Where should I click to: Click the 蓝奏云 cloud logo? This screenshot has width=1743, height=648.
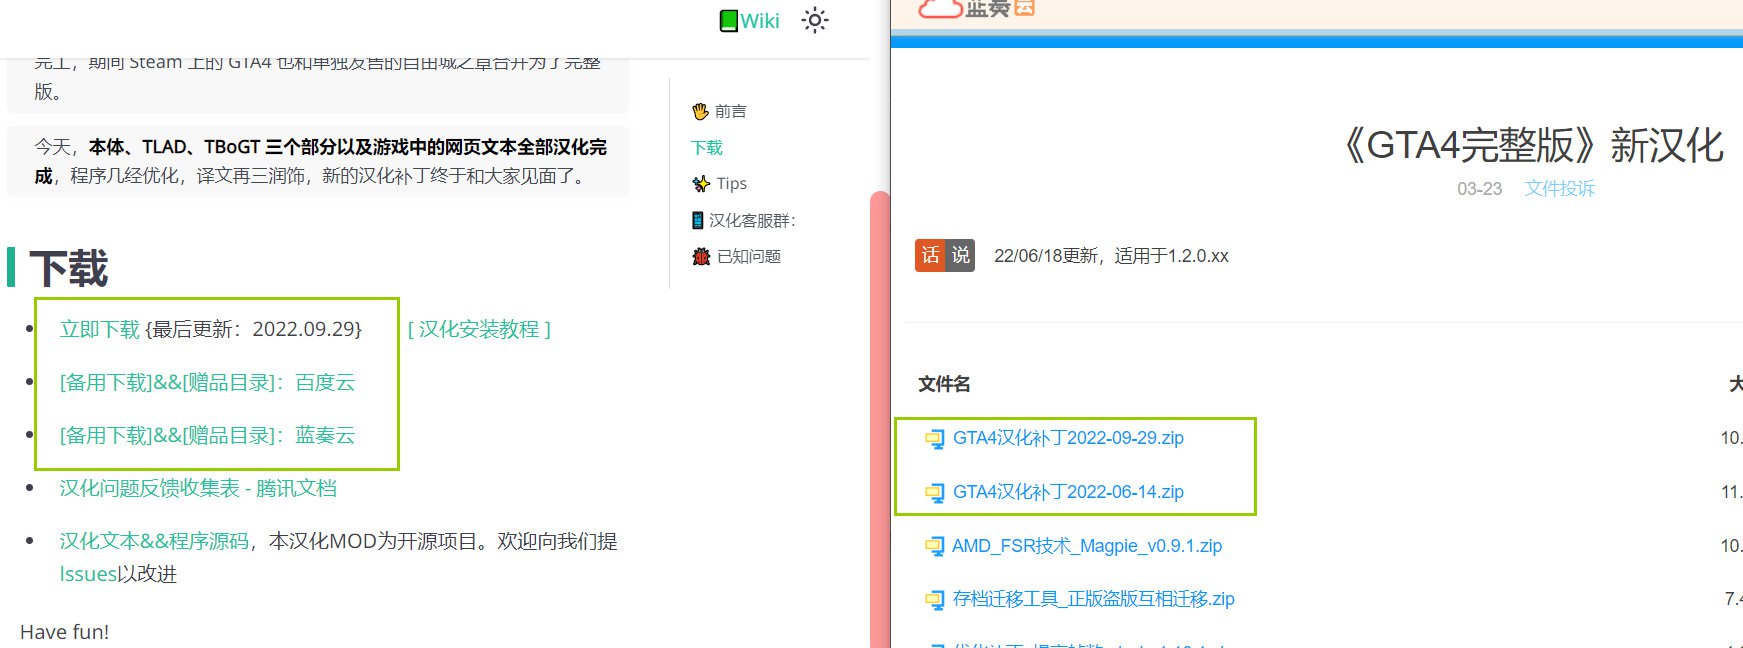(976, 9)
